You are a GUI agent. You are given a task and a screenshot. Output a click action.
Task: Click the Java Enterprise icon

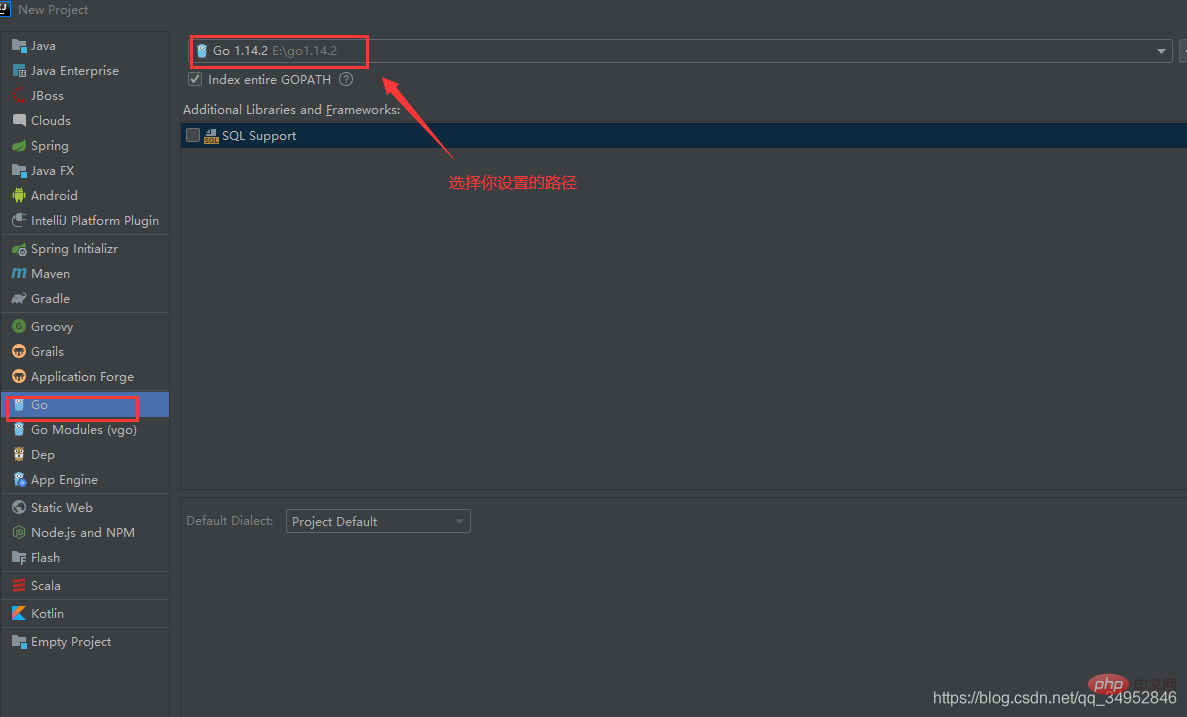click(19, 71)
